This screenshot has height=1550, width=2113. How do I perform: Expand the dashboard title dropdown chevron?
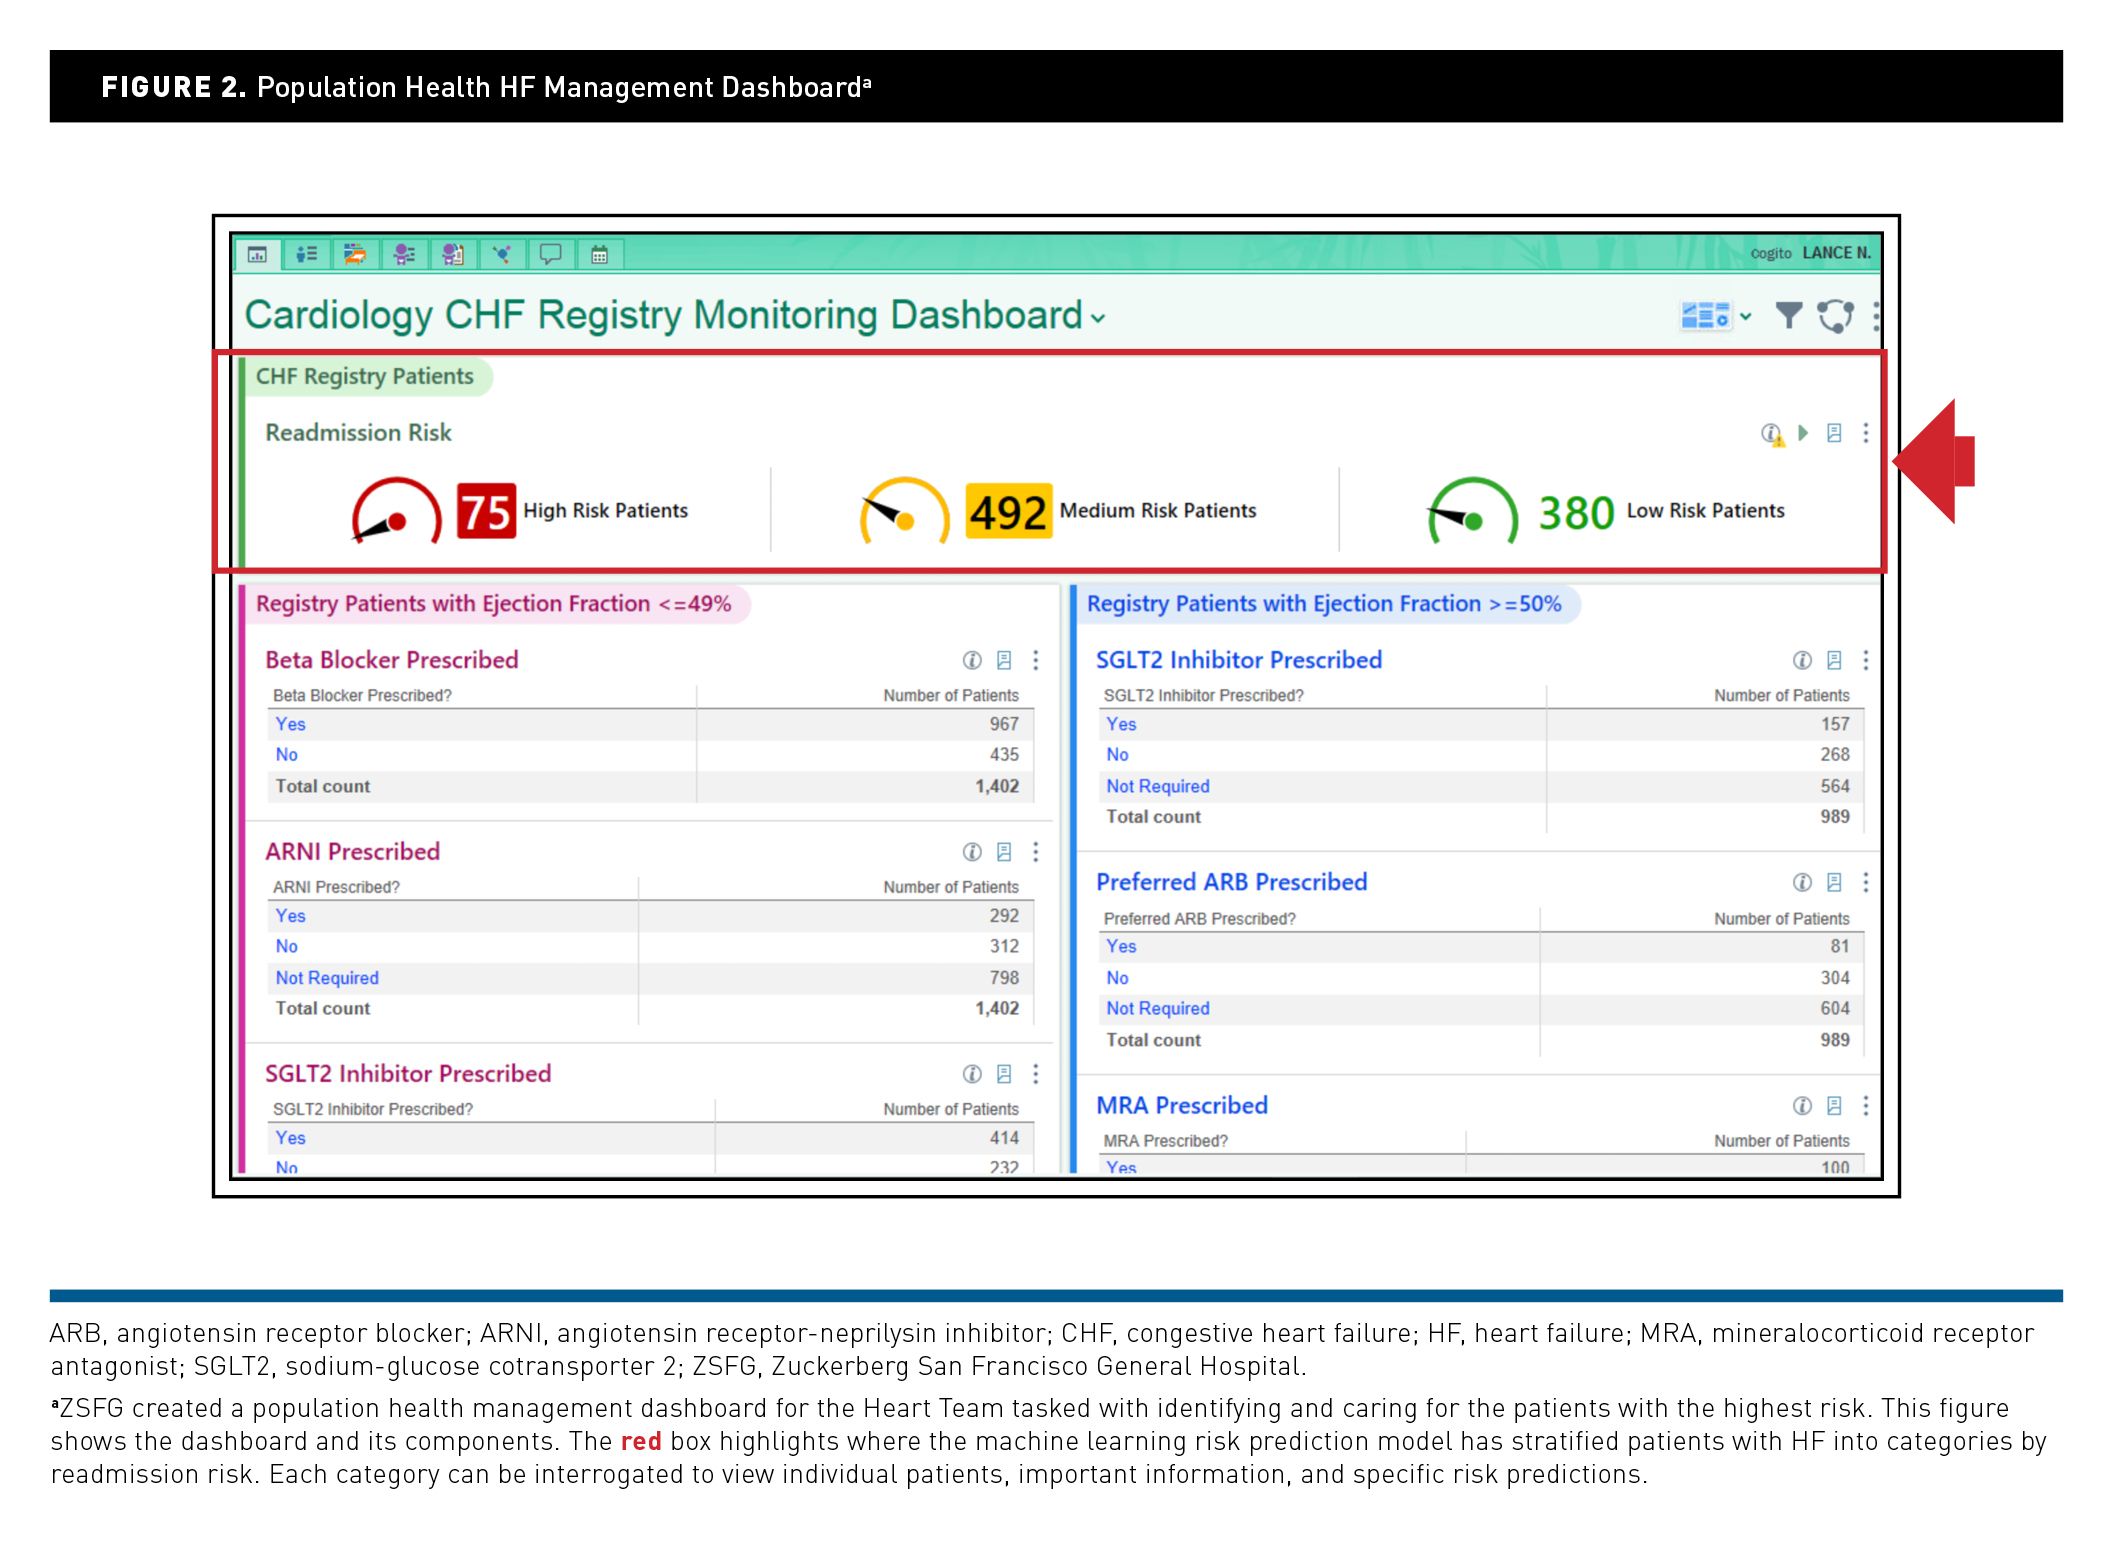(1098, 319)
